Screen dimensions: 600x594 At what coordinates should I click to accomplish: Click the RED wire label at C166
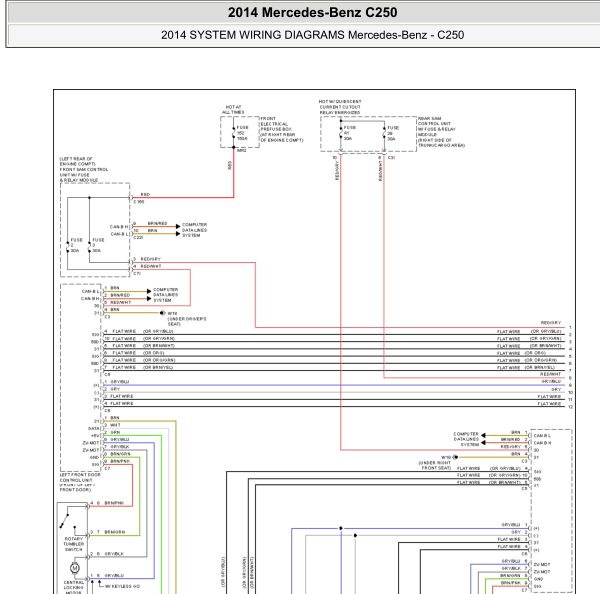coord(145,194)
